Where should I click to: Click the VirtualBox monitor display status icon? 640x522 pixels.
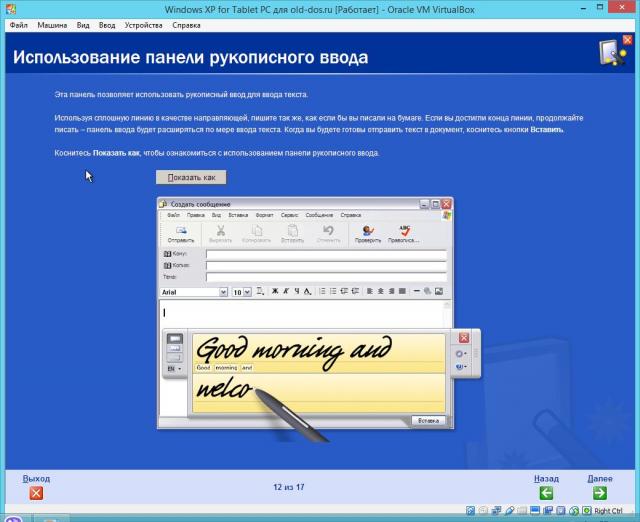[x=535, y=511]
